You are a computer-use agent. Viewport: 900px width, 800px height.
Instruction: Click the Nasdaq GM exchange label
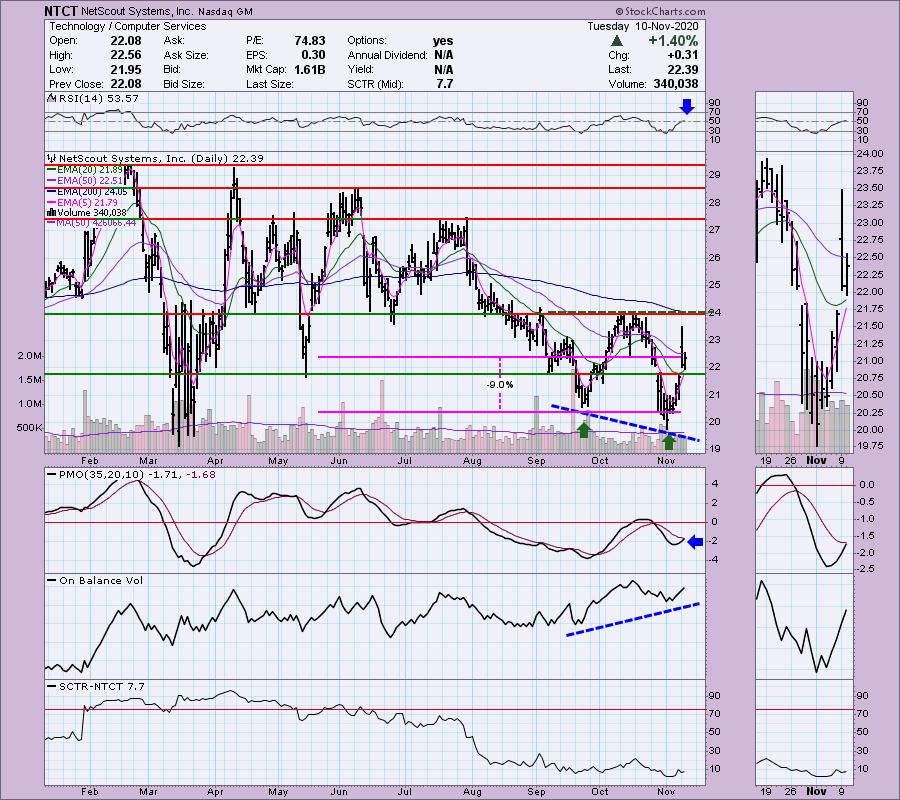pyautogui.click(x=226, y=12)
